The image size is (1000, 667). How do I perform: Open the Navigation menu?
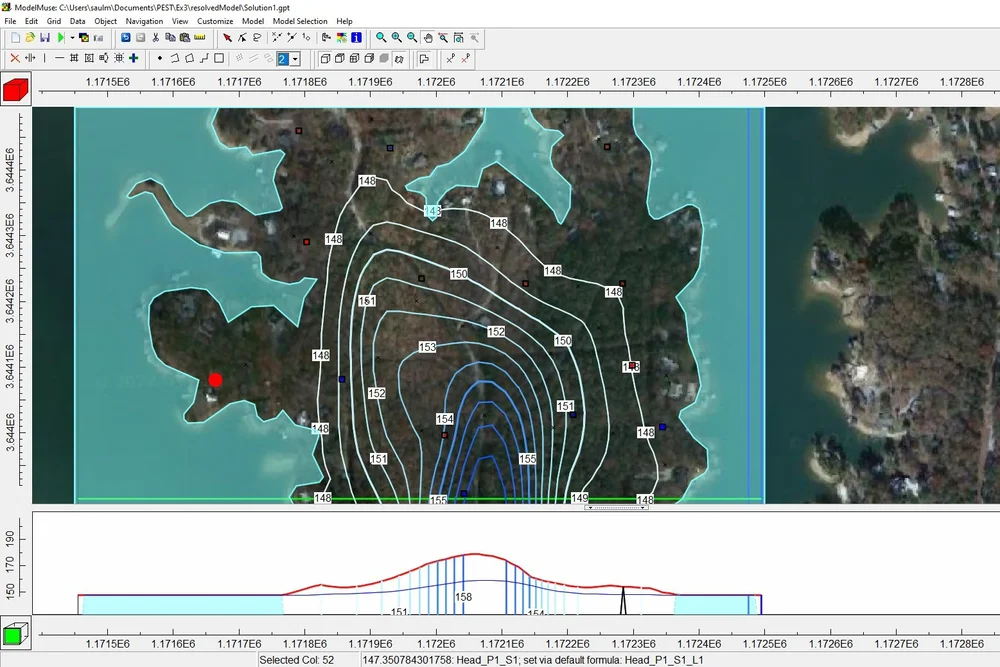(144, 21)
